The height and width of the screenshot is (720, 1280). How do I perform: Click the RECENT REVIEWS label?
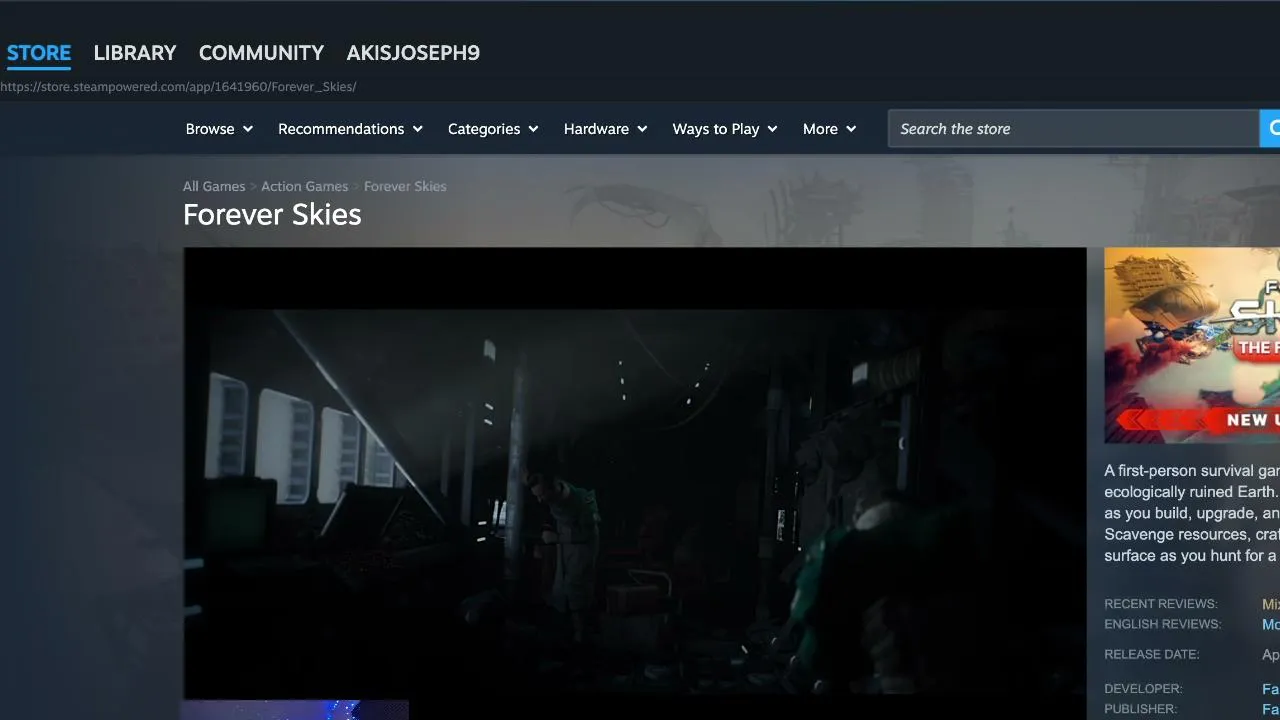(1161, 604)
